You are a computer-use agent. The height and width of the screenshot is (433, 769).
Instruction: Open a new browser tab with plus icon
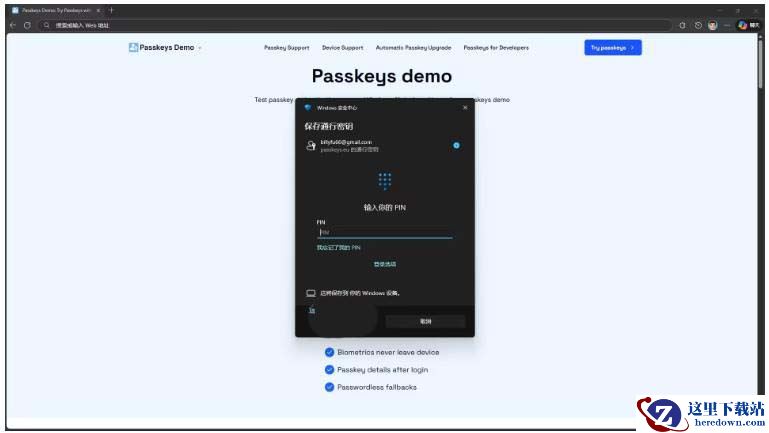click(111, 10)
